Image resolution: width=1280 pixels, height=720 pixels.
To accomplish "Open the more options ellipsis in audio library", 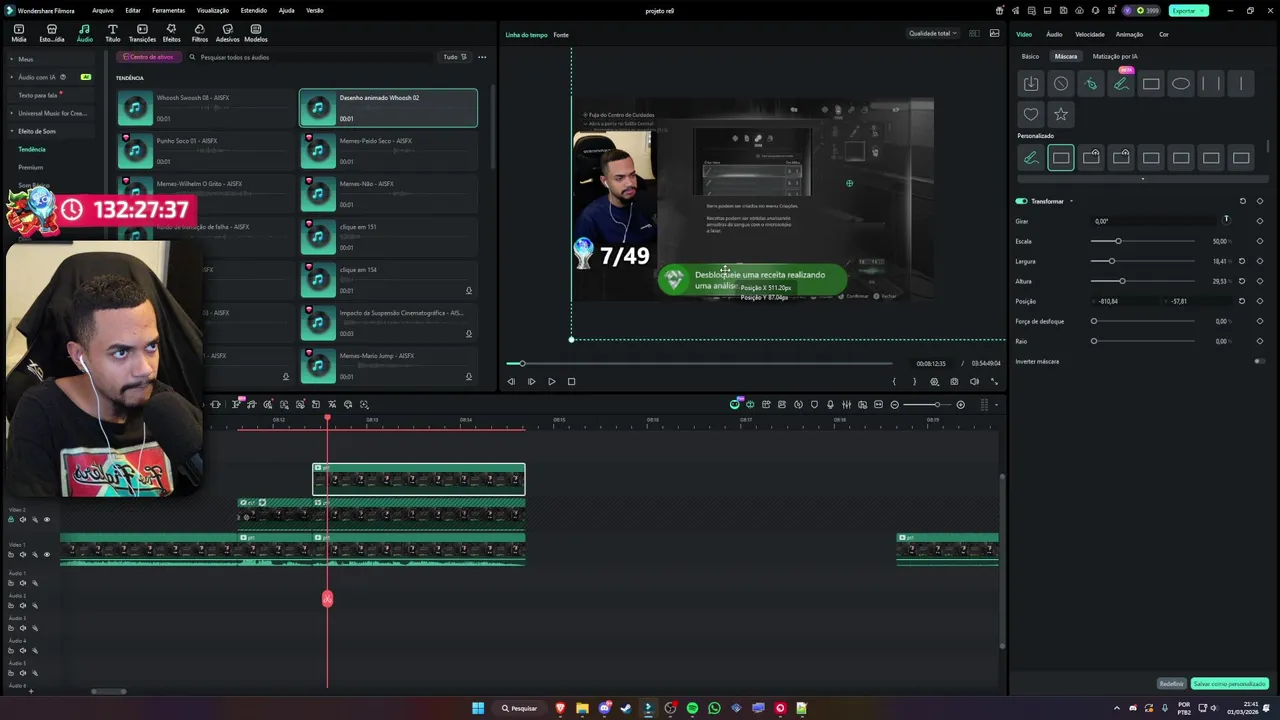I will coord(481,57).
